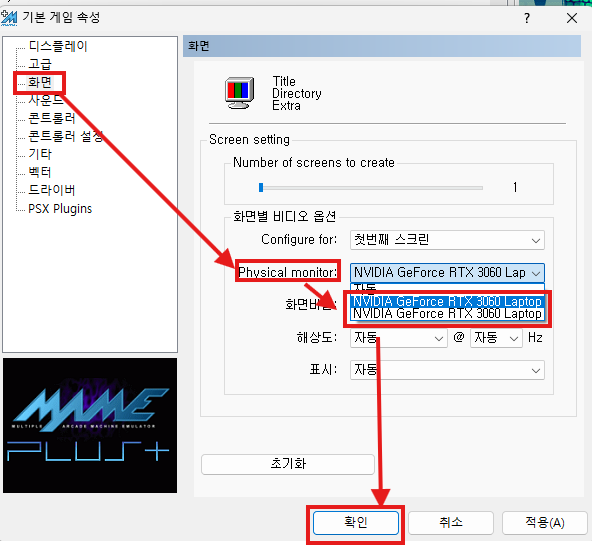The height and width of the screenshot is (545, 592).
Task: Click the monitor icon in 화면 panel
Action: (240, 93)
